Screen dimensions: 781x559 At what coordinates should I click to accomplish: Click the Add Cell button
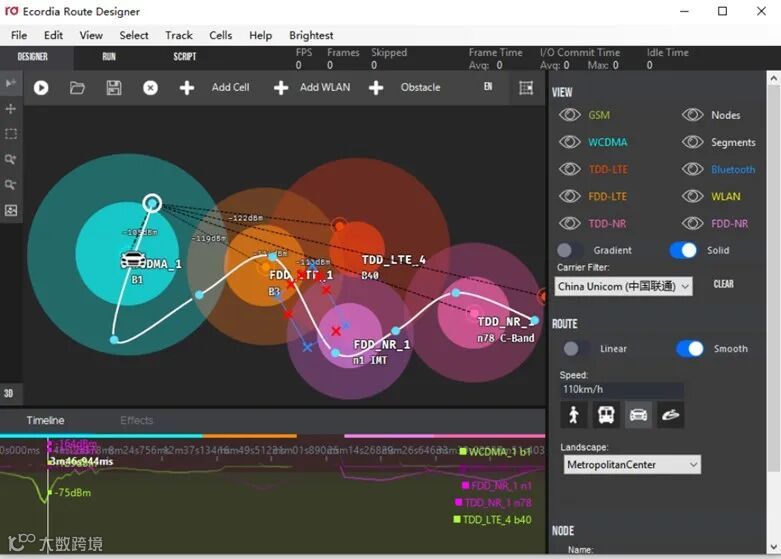231,87
